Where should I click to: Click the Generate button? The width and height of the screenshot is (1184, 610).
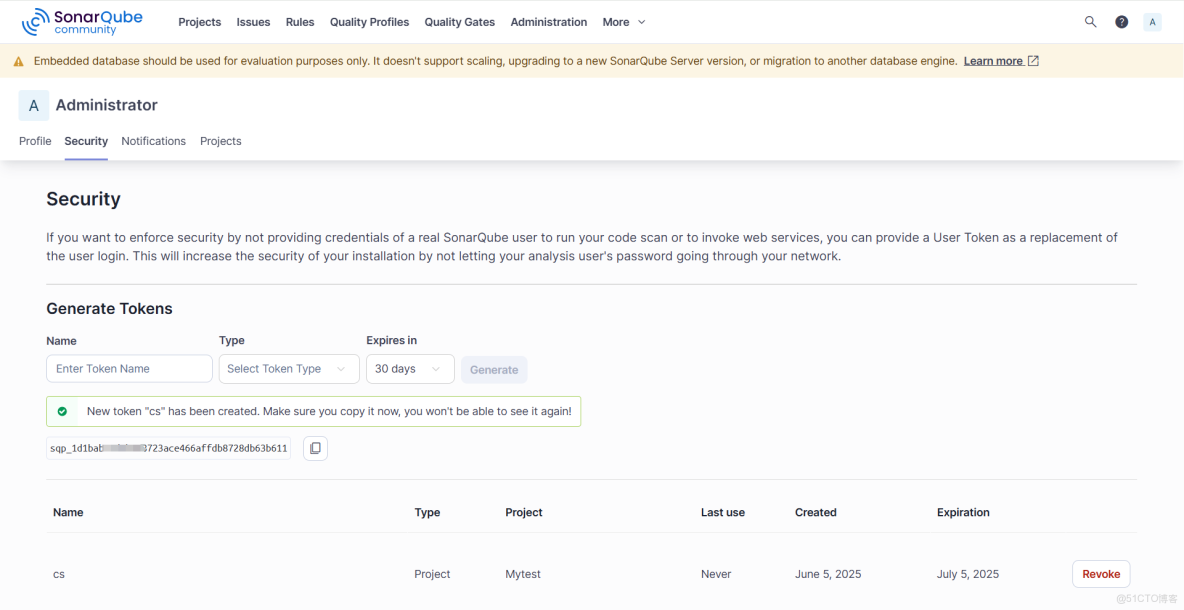click(493, 368)
